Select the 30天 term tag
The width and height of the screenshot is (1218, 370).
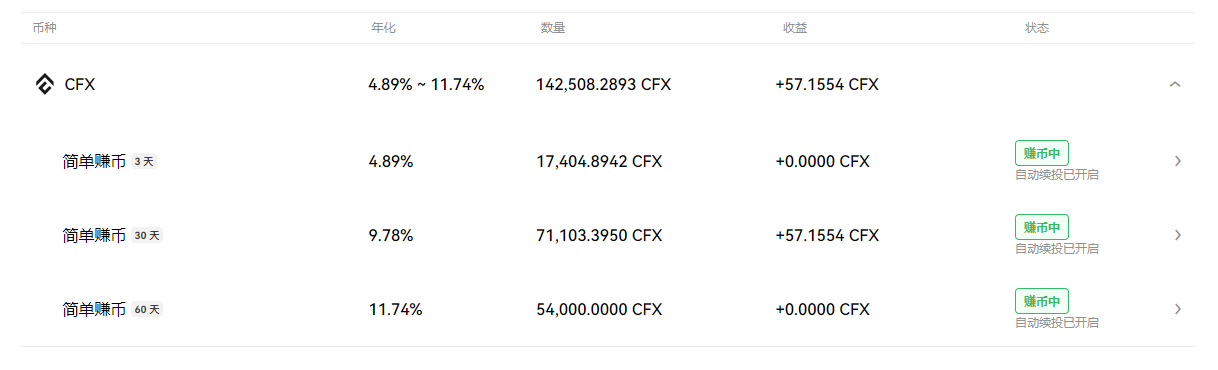(x=147, y=236)
